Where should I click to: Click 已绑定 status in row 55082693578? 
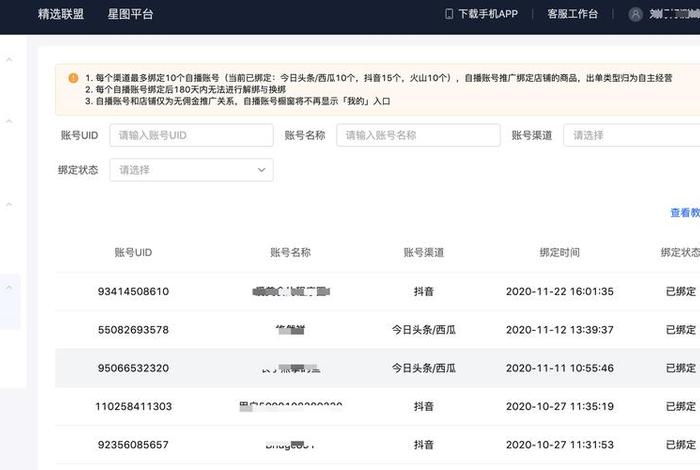681,330
